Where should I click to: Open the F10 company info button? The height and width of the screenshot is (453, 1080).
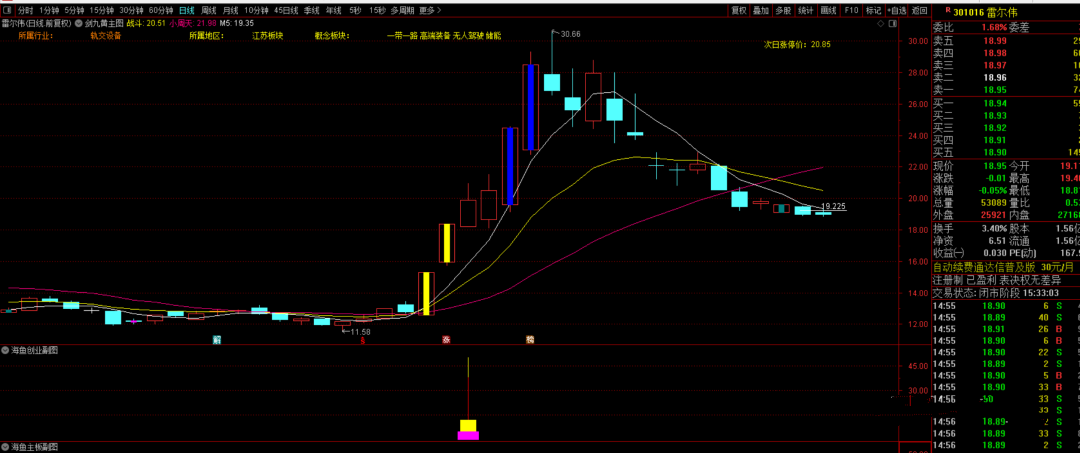tap(851, 10)
